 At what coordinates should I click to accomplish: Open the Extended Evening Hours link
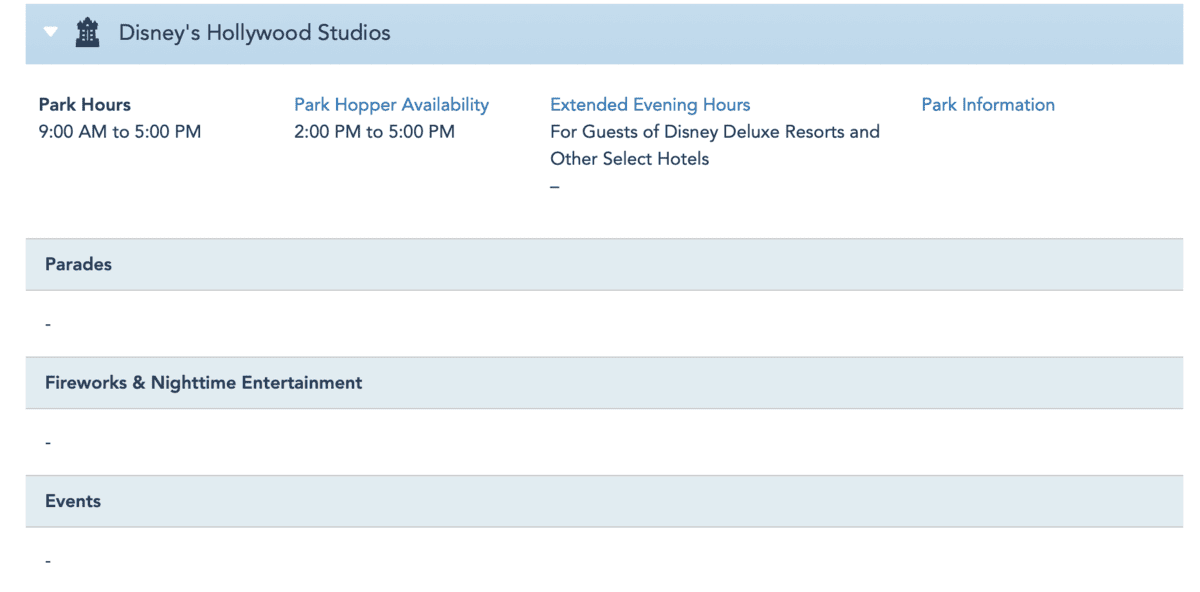click(x=650, y=105)
